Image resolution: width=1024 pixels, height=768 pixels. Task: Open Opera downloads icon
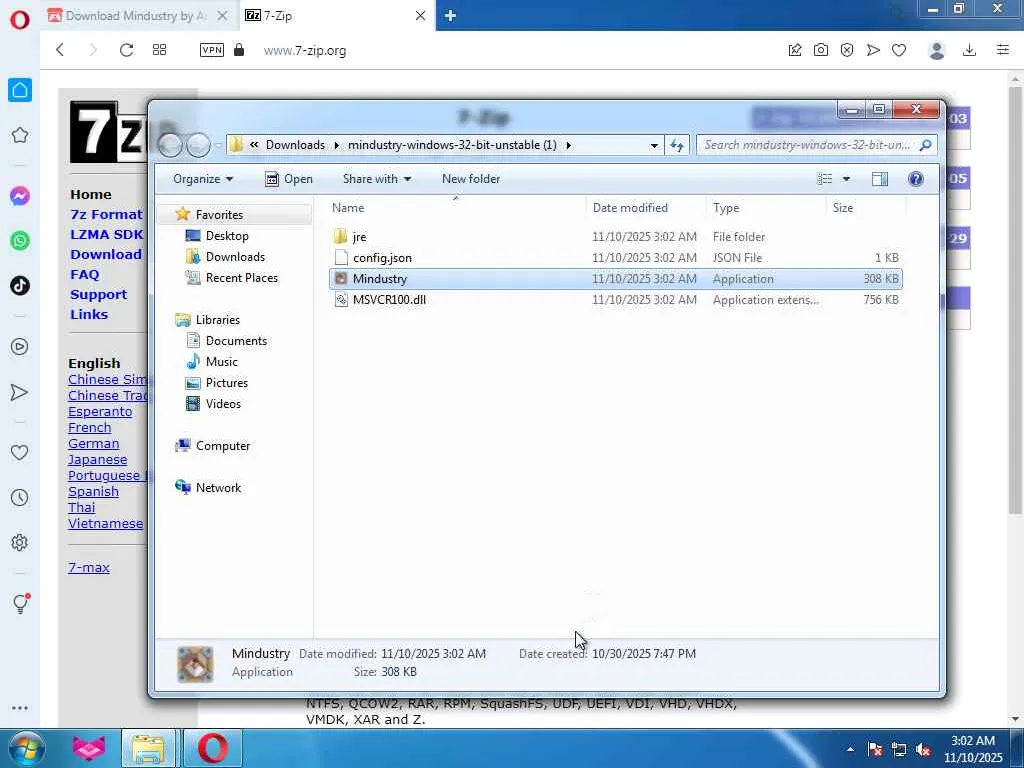coord(970,50)
